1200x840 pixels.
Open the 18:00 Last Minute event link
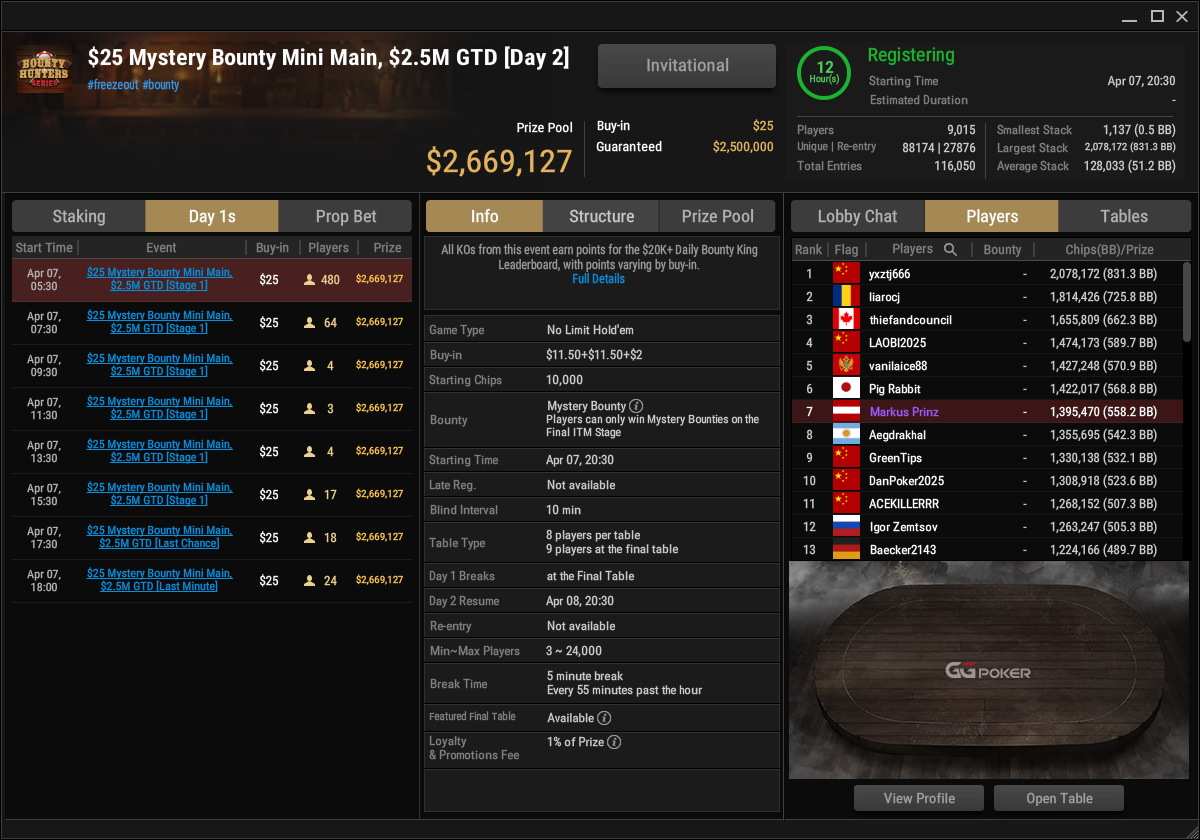(x=160, y=580)
